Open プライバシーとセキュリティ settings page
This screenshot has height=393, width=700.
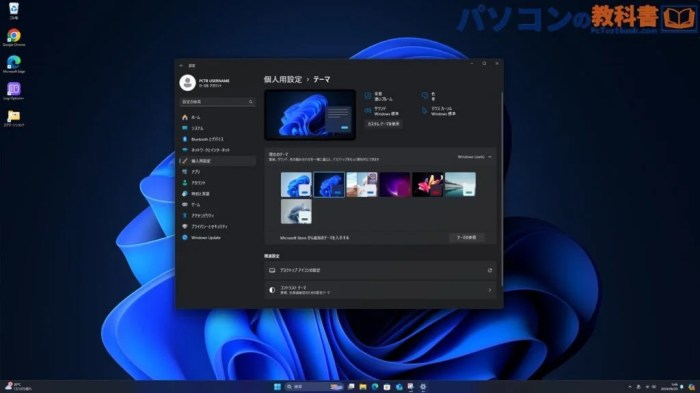pos(217,226)
